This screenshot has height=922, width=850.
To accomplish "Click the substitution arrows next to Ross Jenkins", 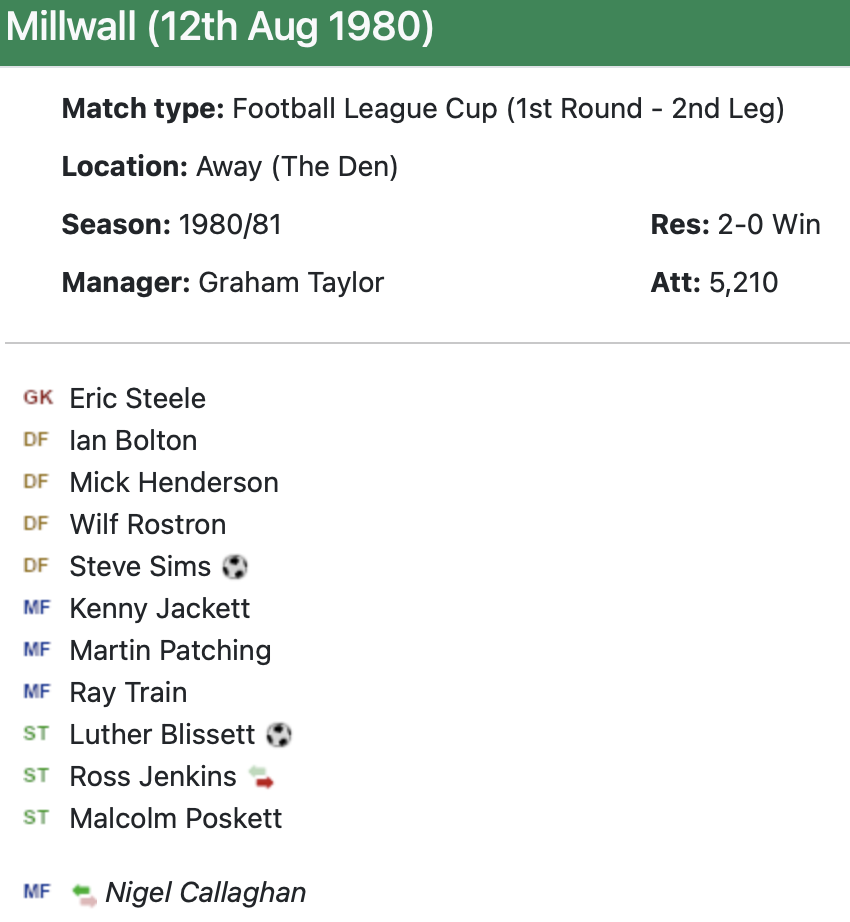I will pyautogui.click(x=261, y=777).
